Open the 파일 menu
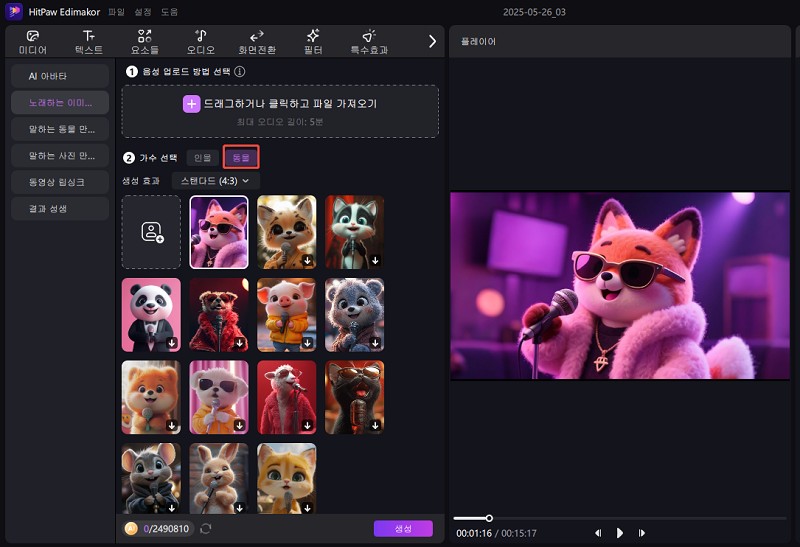The image size is (800, 547). [117, 11]
